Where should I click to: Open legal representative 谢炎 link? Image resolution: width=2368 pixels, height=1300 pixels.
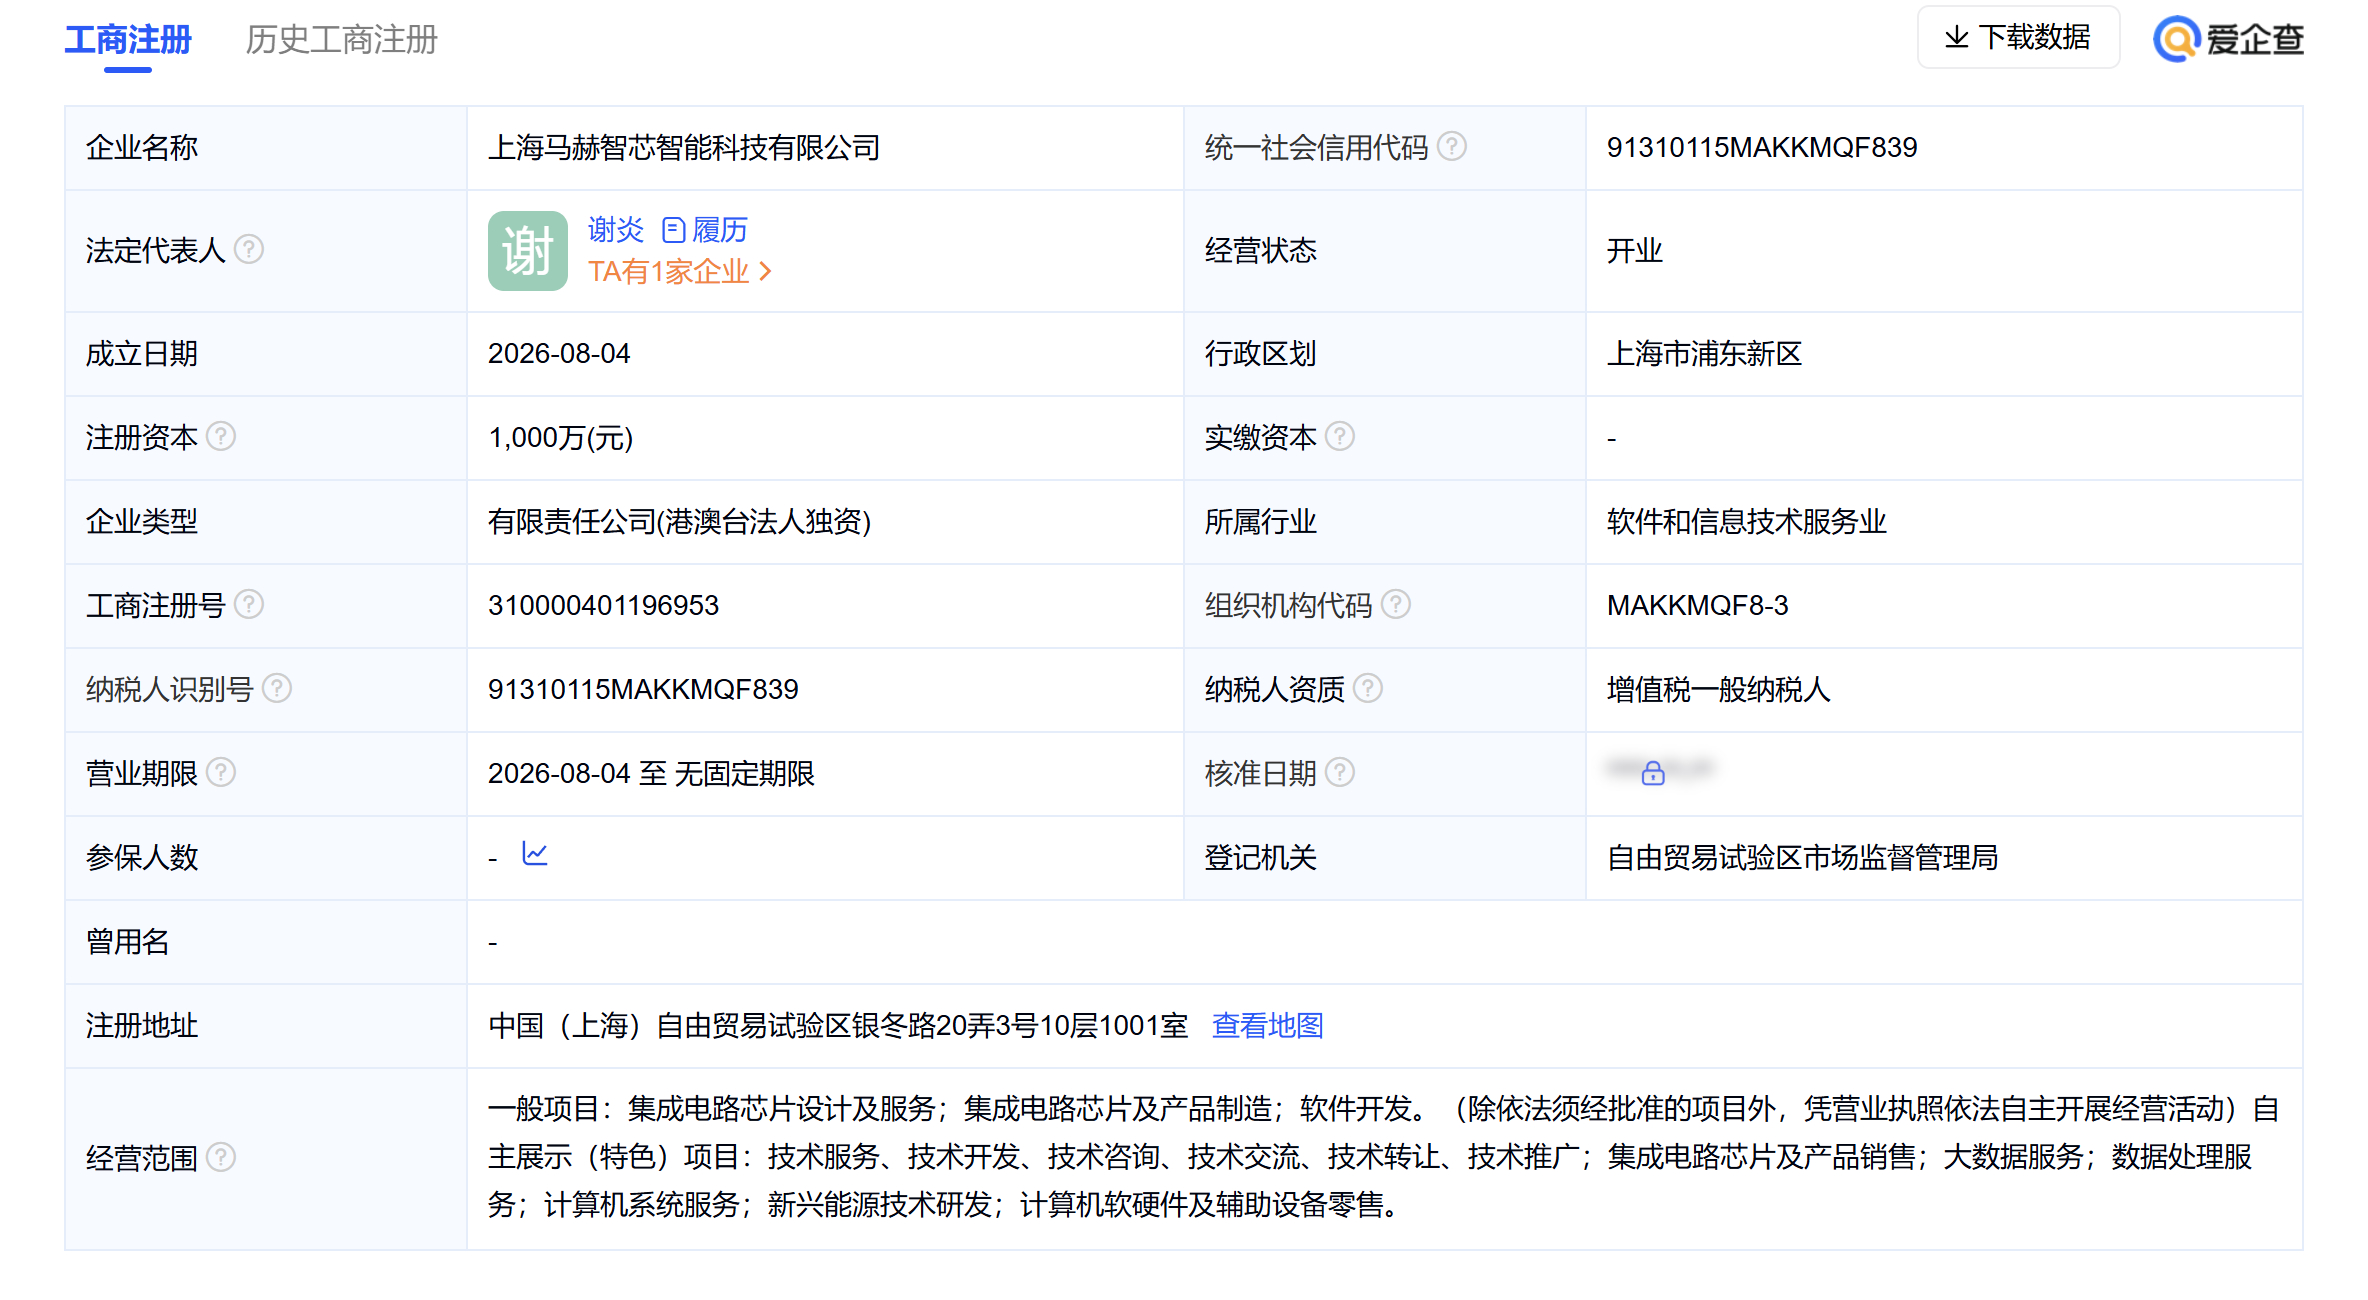pos(616,230)
